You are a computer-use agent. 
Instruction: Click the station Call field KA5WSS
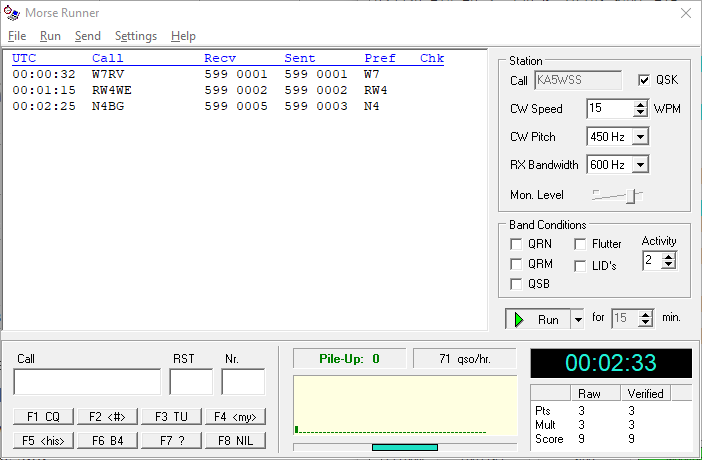tap(578, 81)
